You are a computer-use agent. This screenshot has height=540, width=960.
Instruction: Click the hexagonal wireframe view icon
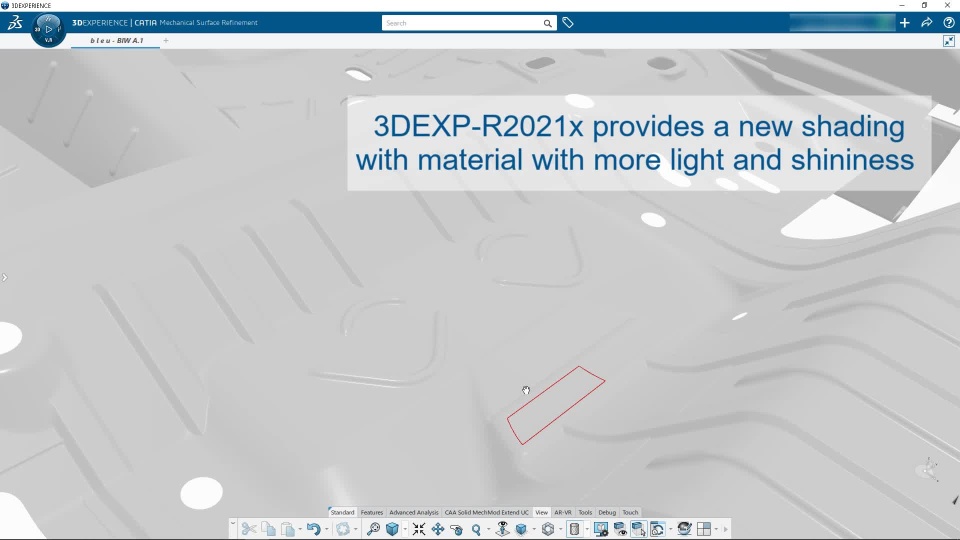pyautogui.click(x=548, y=529)
